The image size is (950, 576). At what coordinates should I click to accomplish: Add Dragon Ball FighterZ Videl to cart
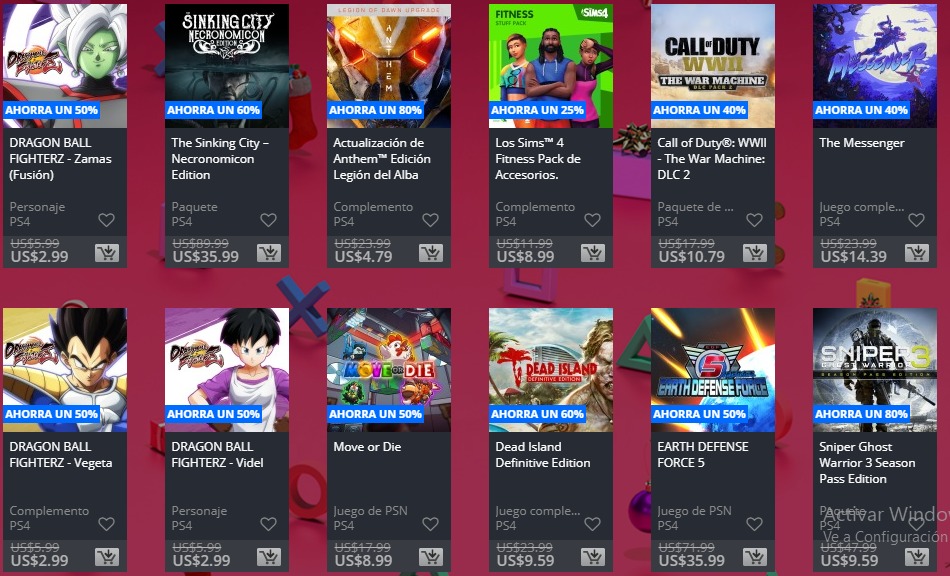coord(269,557)
